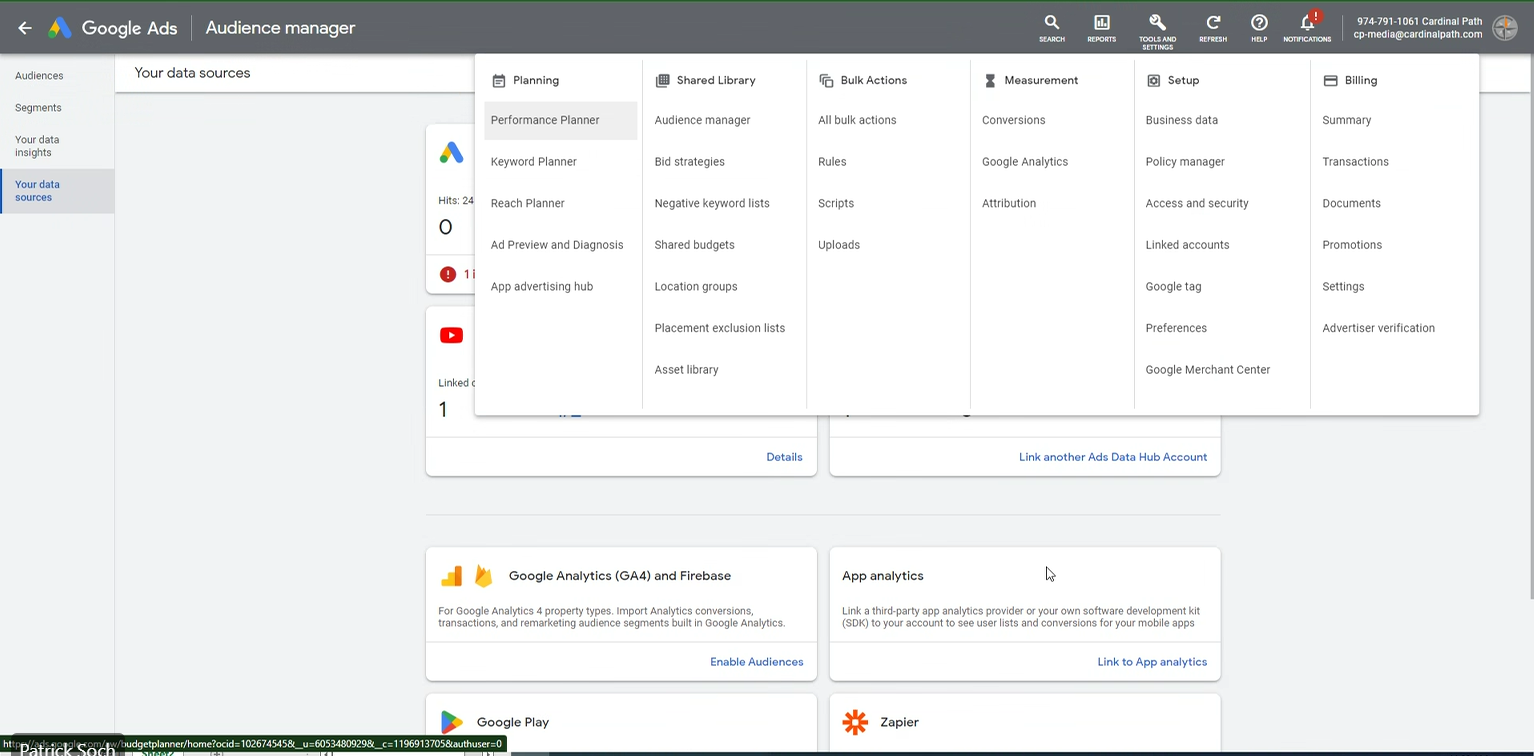Click Link to App analytics

(1152, 662)
